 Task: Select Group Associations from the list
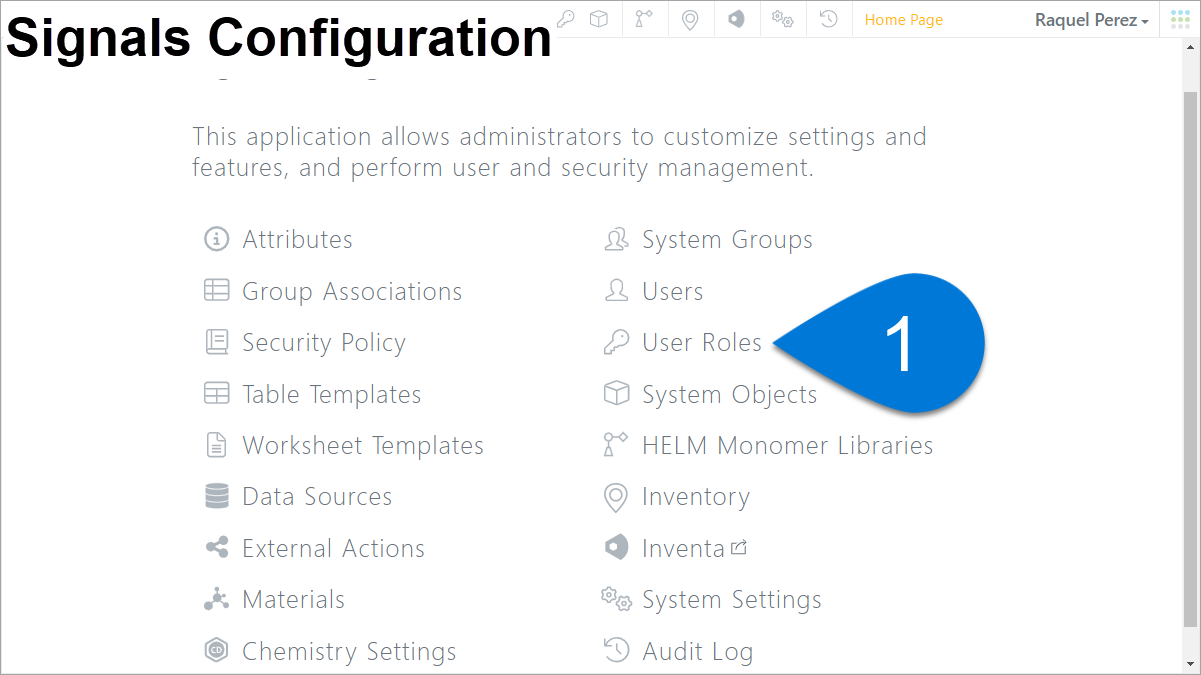tap(352, 292)
